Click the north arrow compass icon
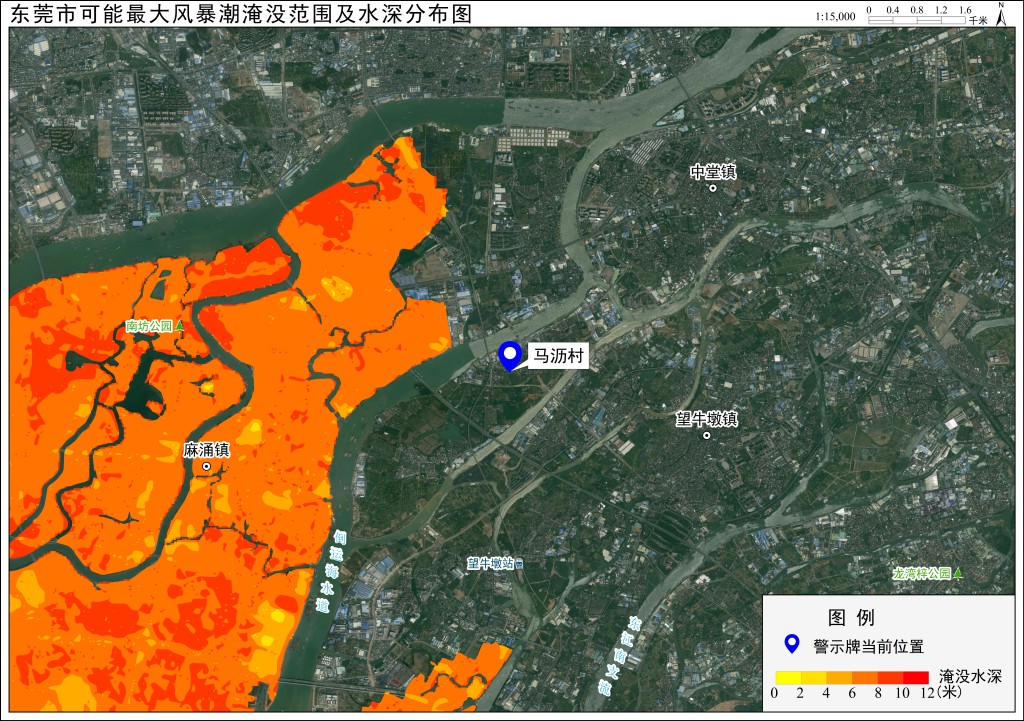This screenshot has width=1024, height=721. click(1000, 14)
